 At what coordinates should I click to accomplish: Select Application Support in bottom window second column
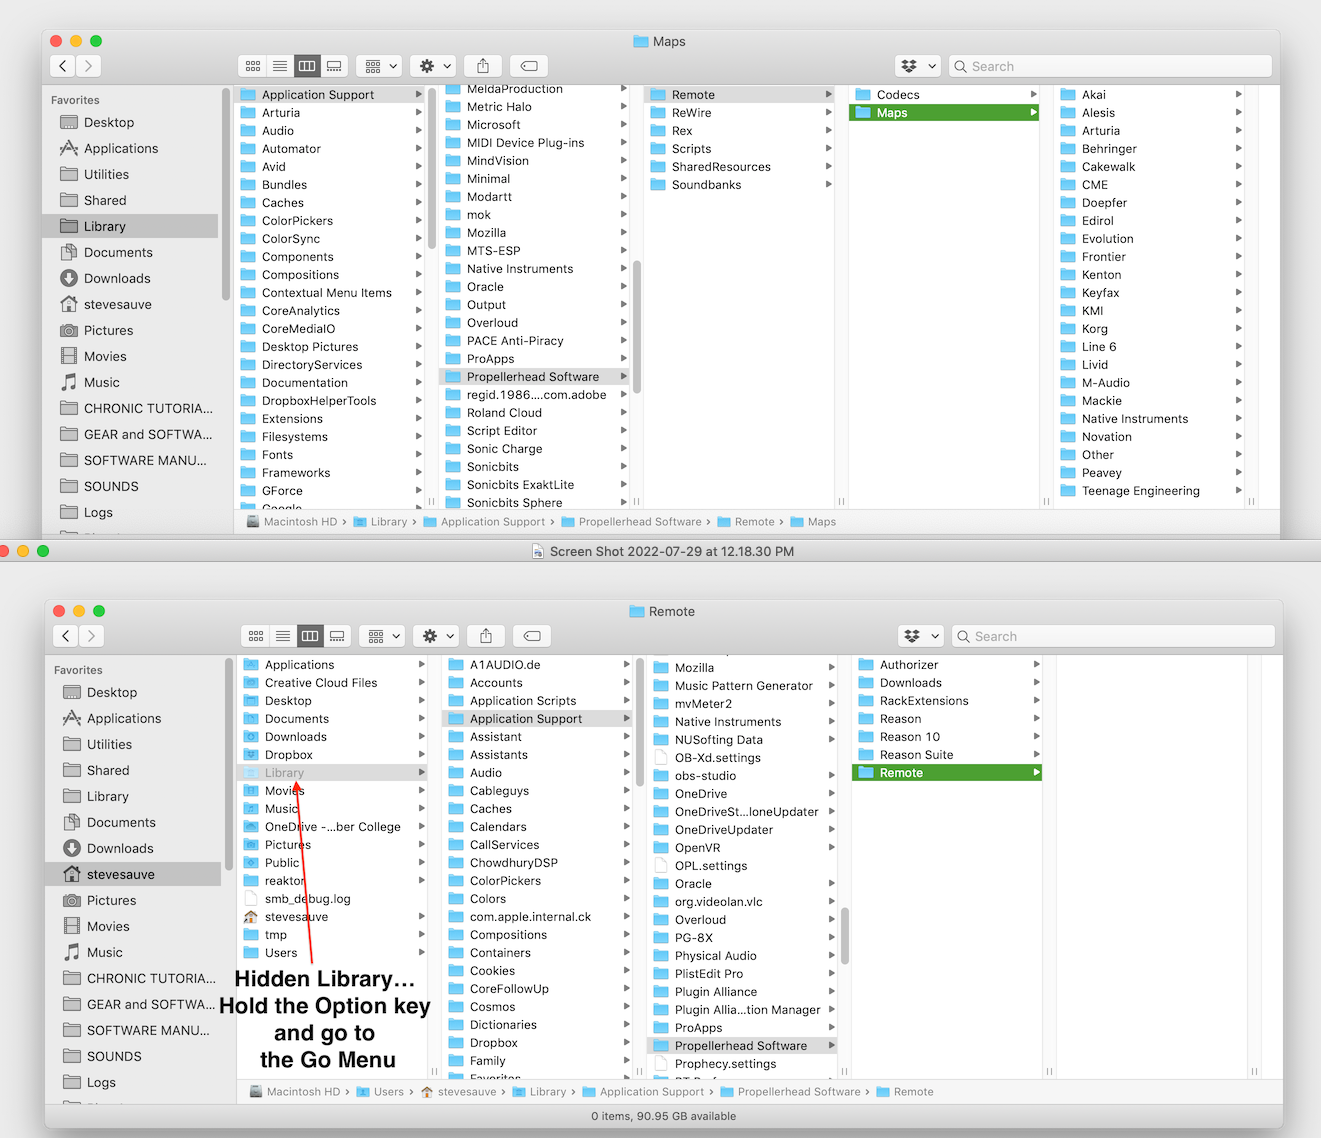[x=537, y=719]
